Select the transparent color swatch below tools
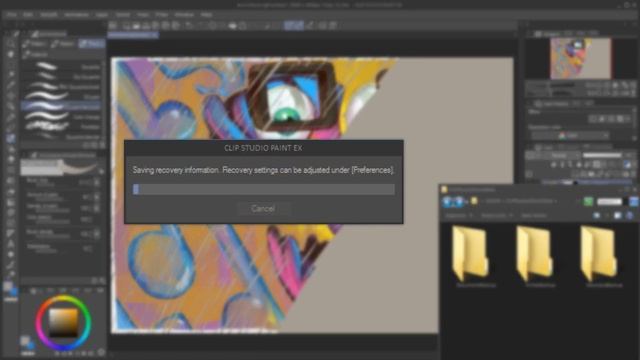The height and width of the screenshot is (360, 640). click(11, 300)
